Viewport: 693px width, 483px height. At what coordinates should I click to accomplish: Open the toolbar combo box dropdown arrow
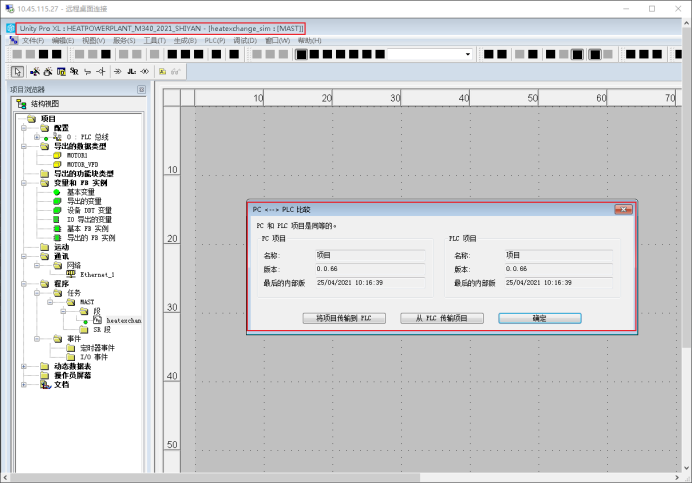point(467,54)
